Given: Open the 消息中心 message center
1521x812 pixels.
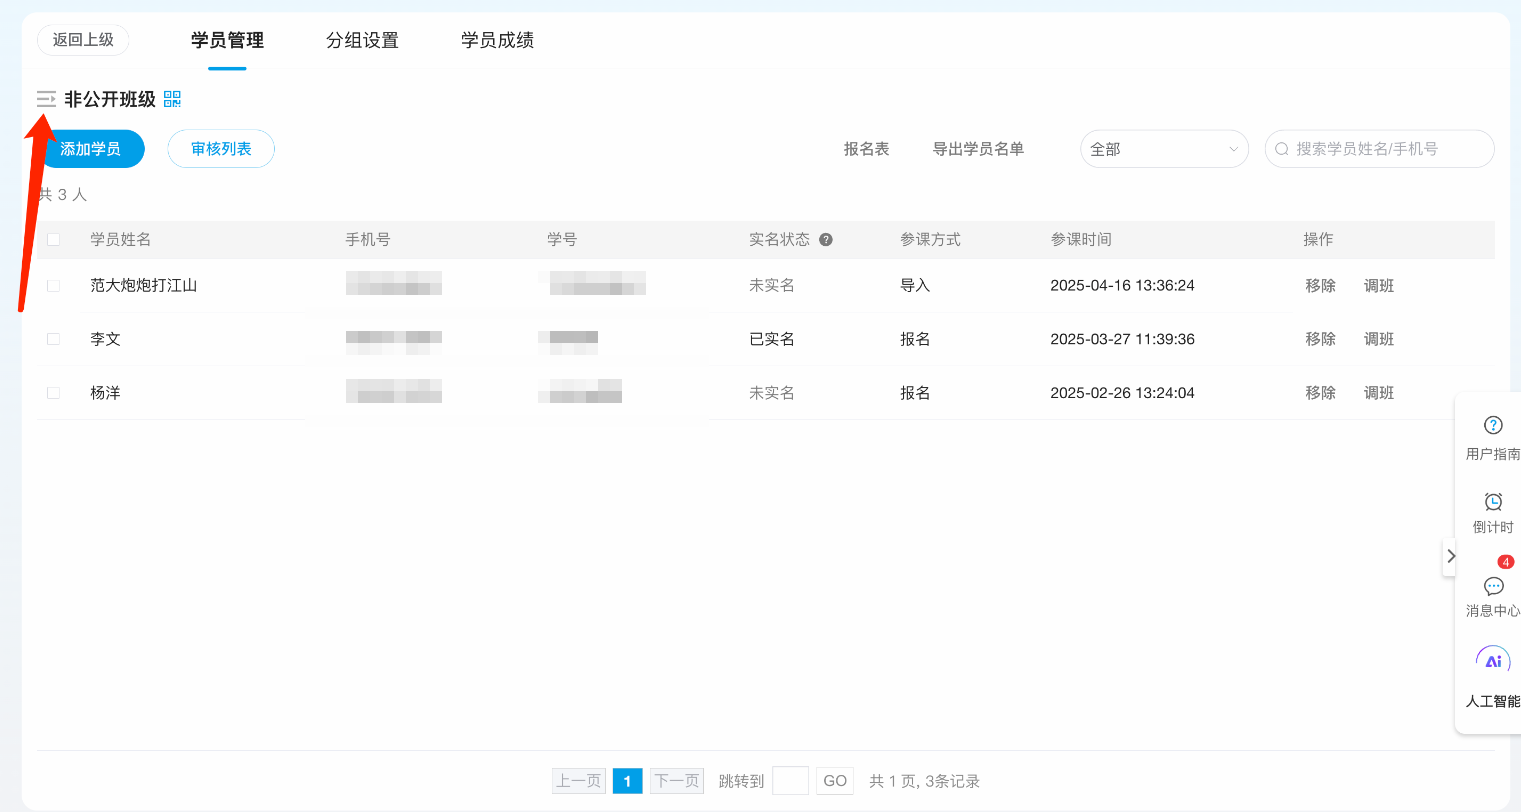Looking at the screenshot, I should 1492,595.
